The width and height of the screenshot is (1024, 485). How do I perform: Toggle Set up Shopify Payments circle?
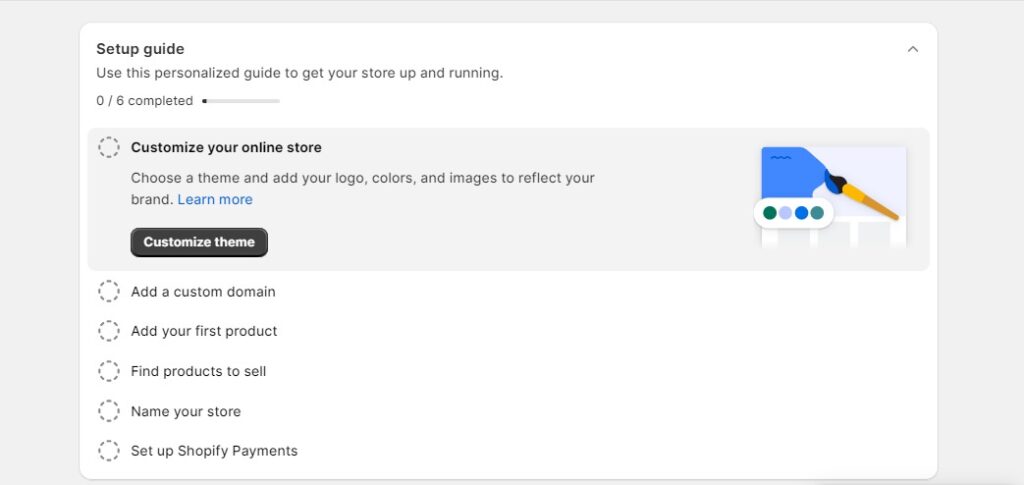(x=108, y=451)
